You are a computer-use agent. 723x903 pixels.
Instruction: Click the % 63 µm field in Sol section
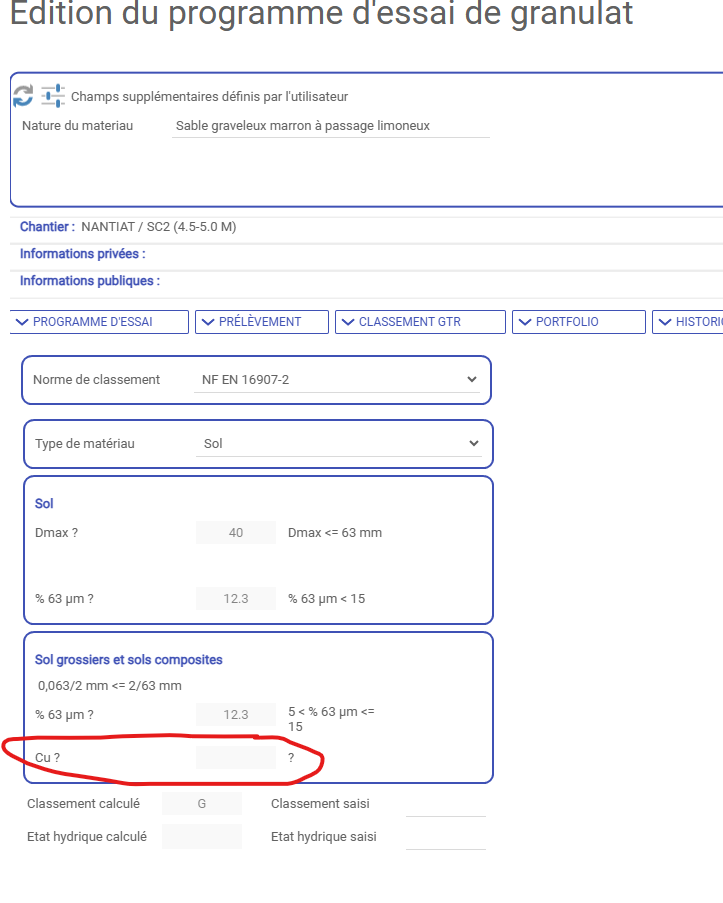[x=236, y=599]
